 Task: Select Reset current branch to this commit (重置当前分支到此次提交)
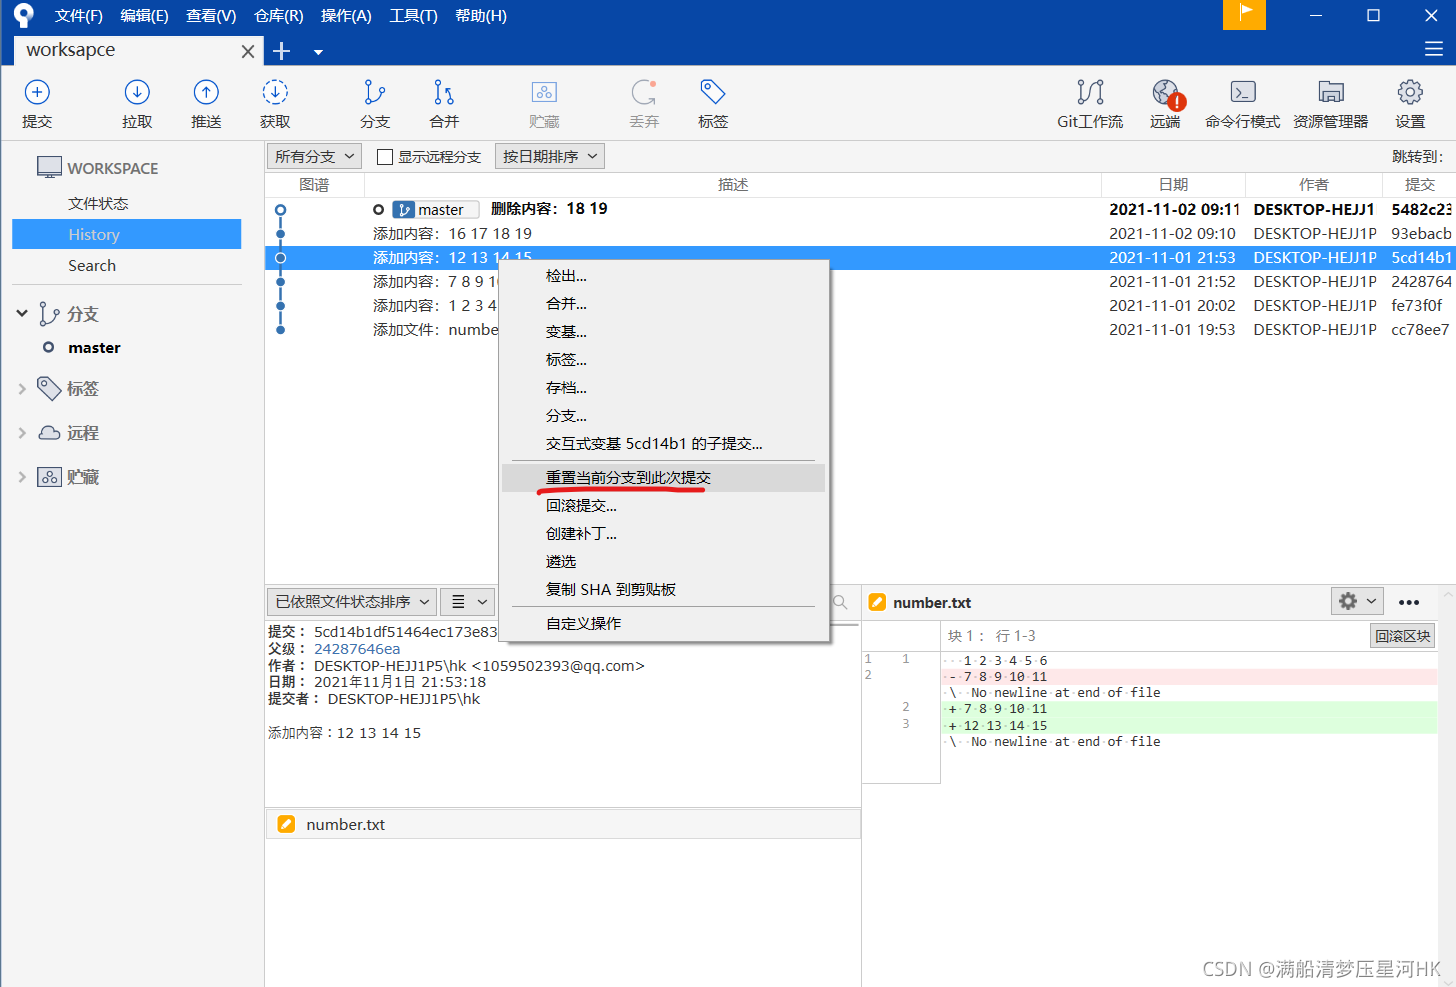[664, 477]
